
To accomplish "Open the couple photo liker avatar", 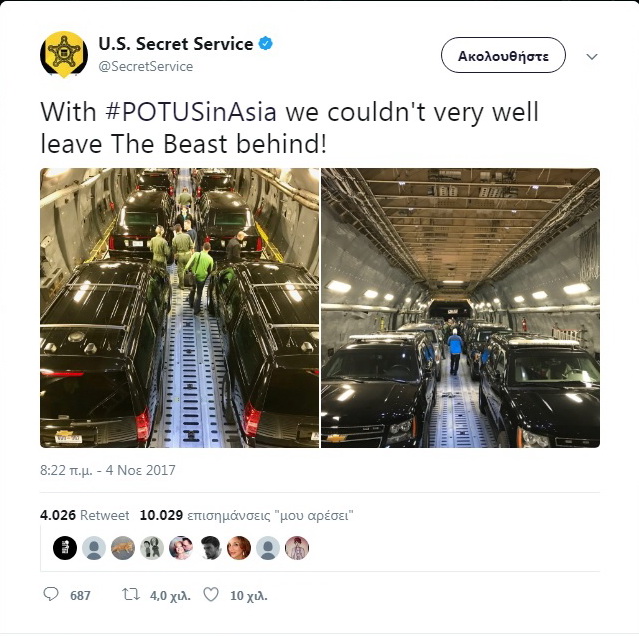I will 181,548.
